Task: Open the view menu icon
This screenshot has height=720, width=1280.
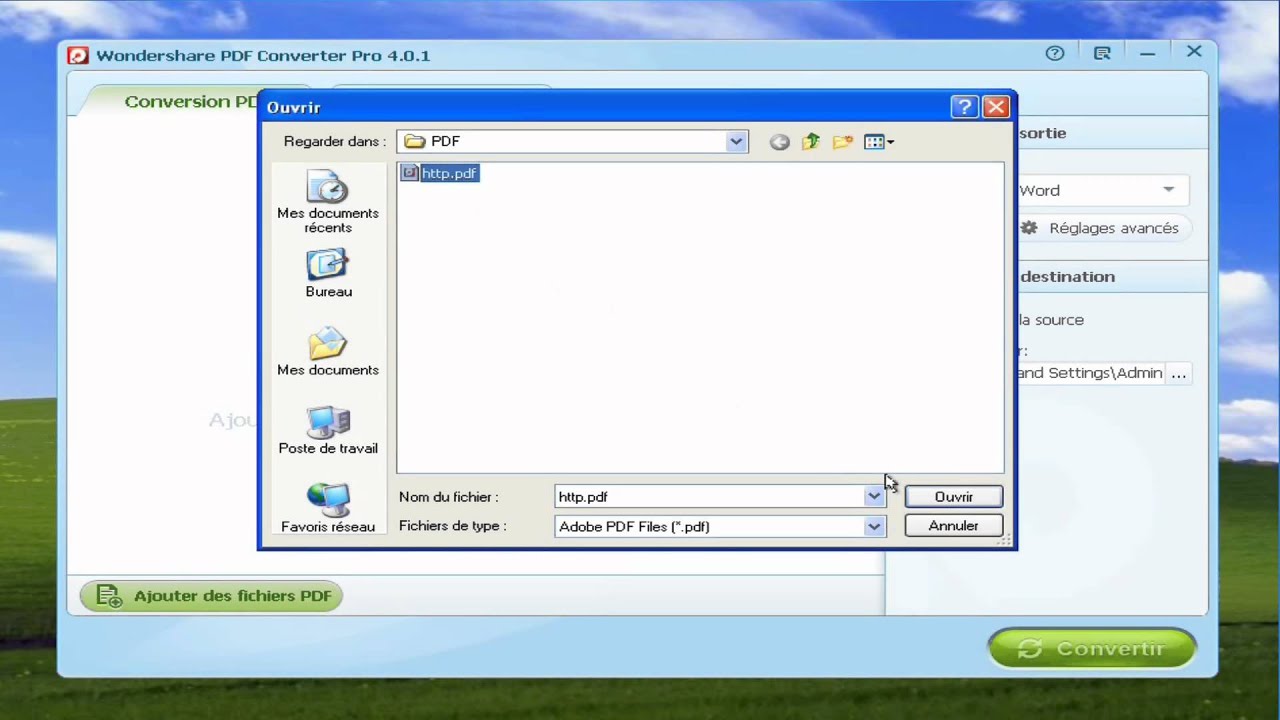Action: point(879,142)
